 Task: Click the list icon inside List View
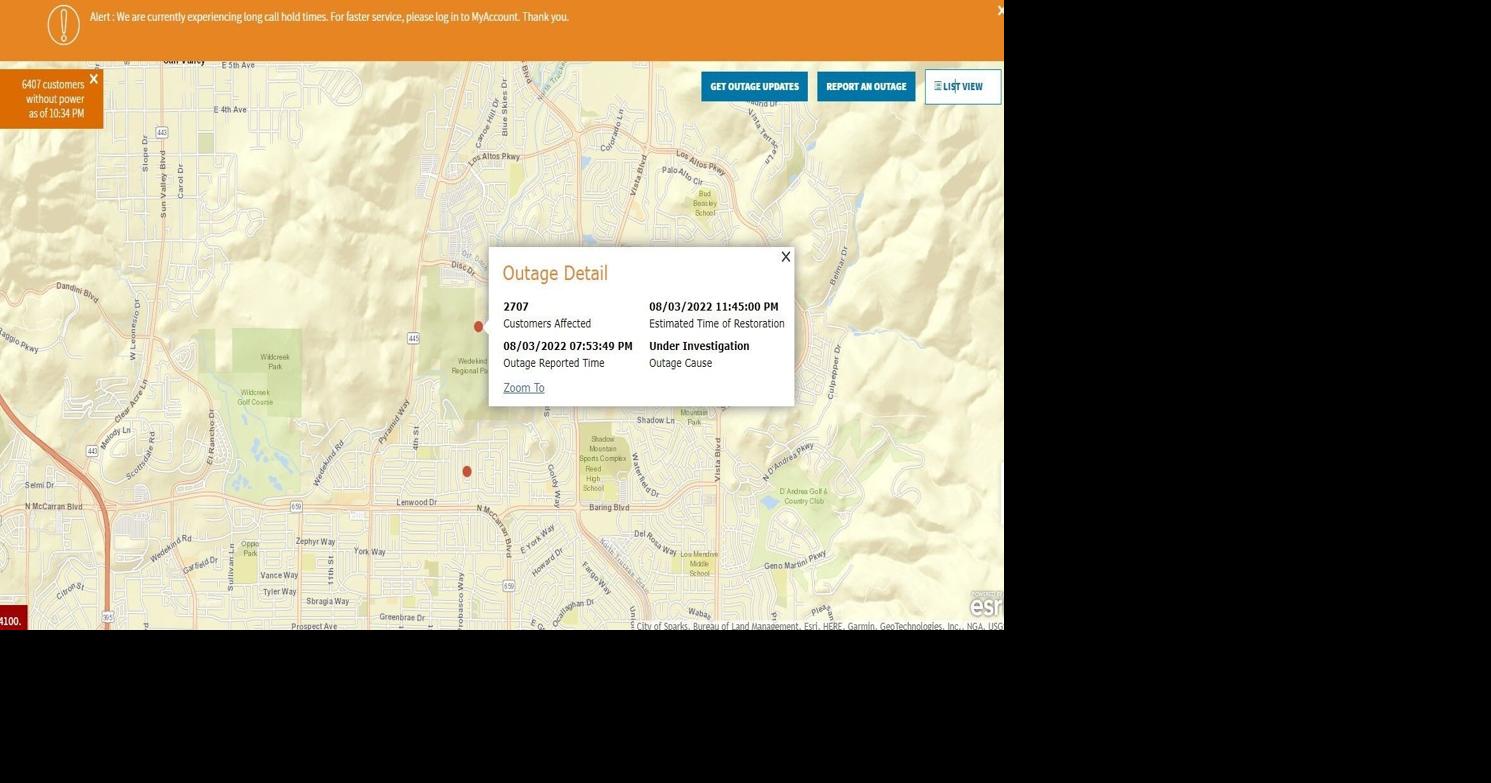[x=937, y=86]
